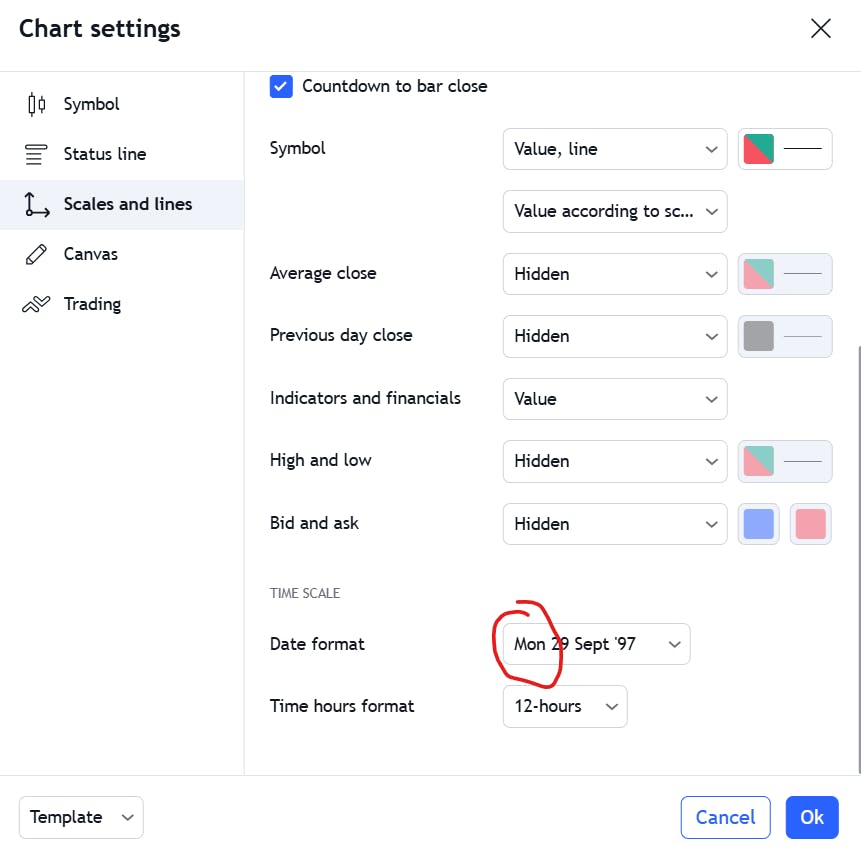Open the Average close visibility dropdown
This screenshot has height=855, width=861.
pos(614,274)
